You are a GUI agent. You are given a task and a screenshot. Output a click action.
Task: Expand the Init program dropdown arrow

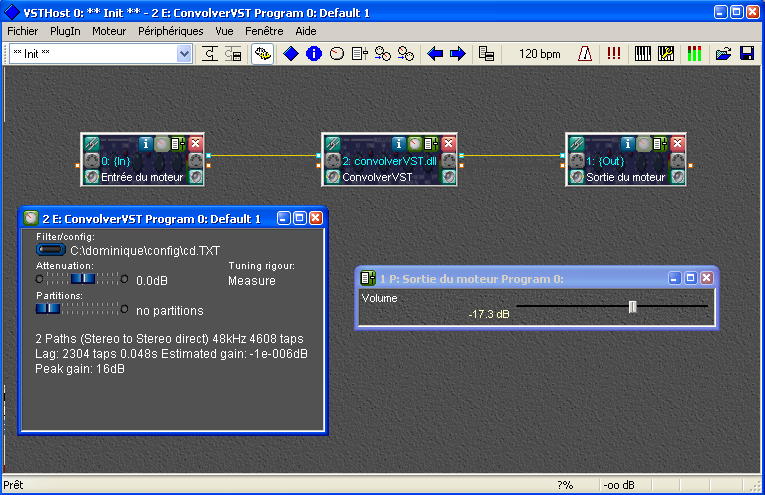click(x=184, y=54)
